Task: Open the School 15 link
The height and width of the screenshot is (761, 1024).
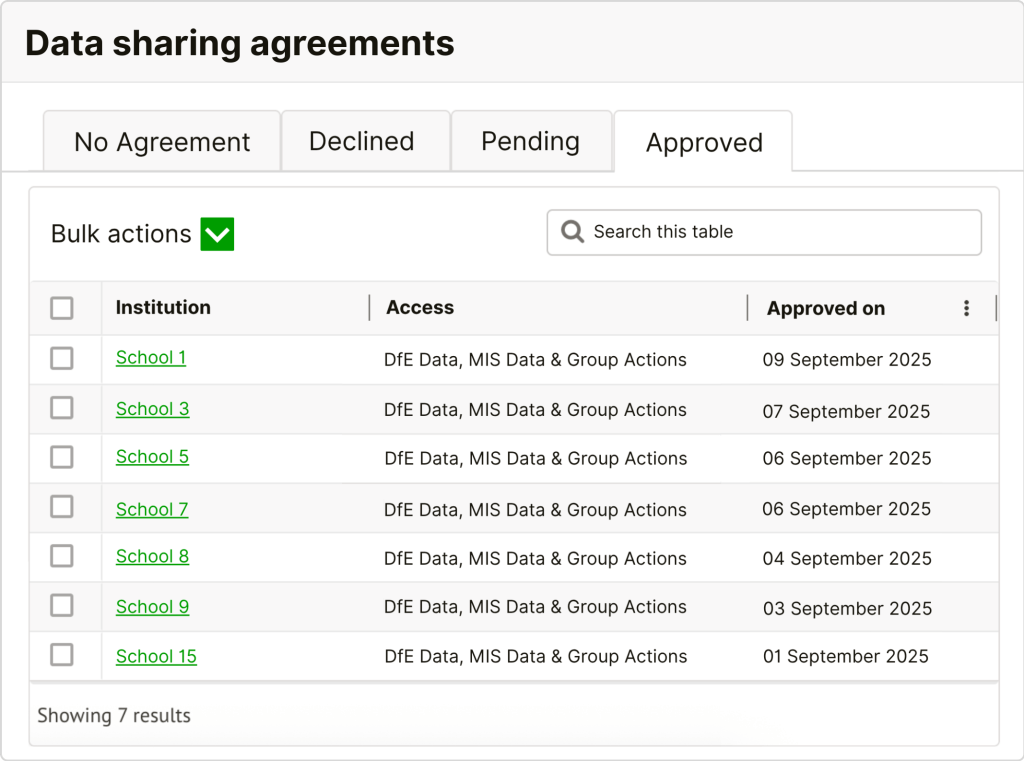Action: coord(156,656)
